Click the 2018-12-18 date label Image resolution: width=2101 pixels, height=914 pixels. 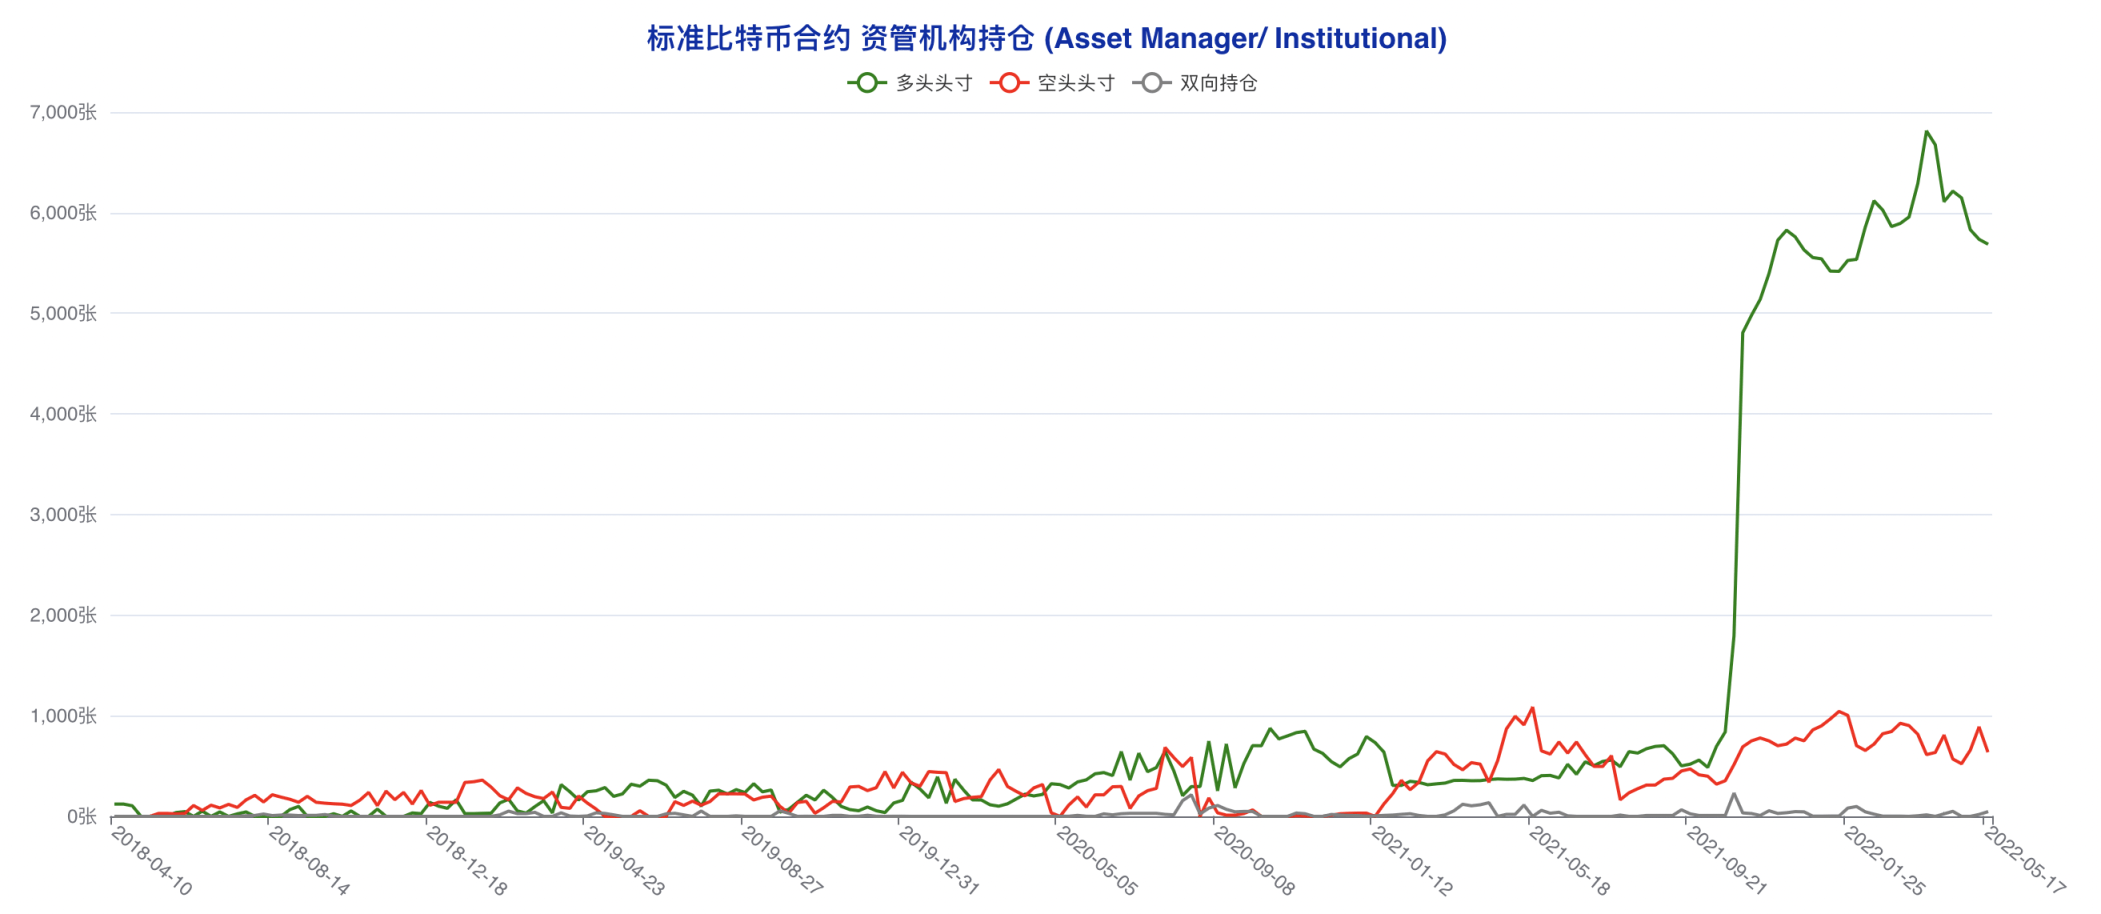pos(467,861)
